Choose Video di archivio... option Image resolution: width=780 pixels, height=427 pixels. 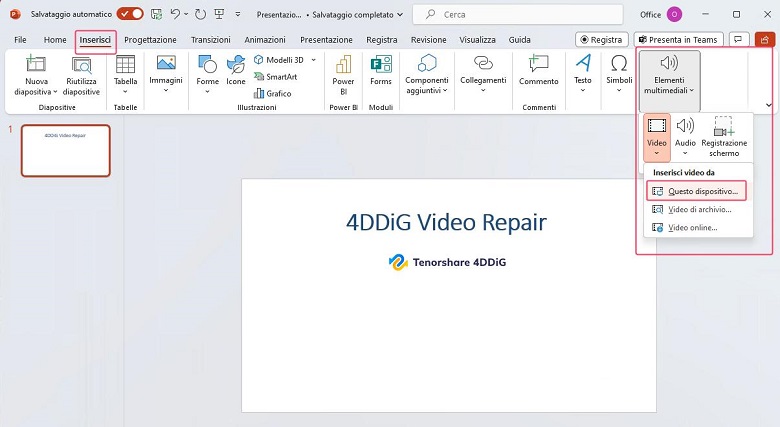[696, 210]
